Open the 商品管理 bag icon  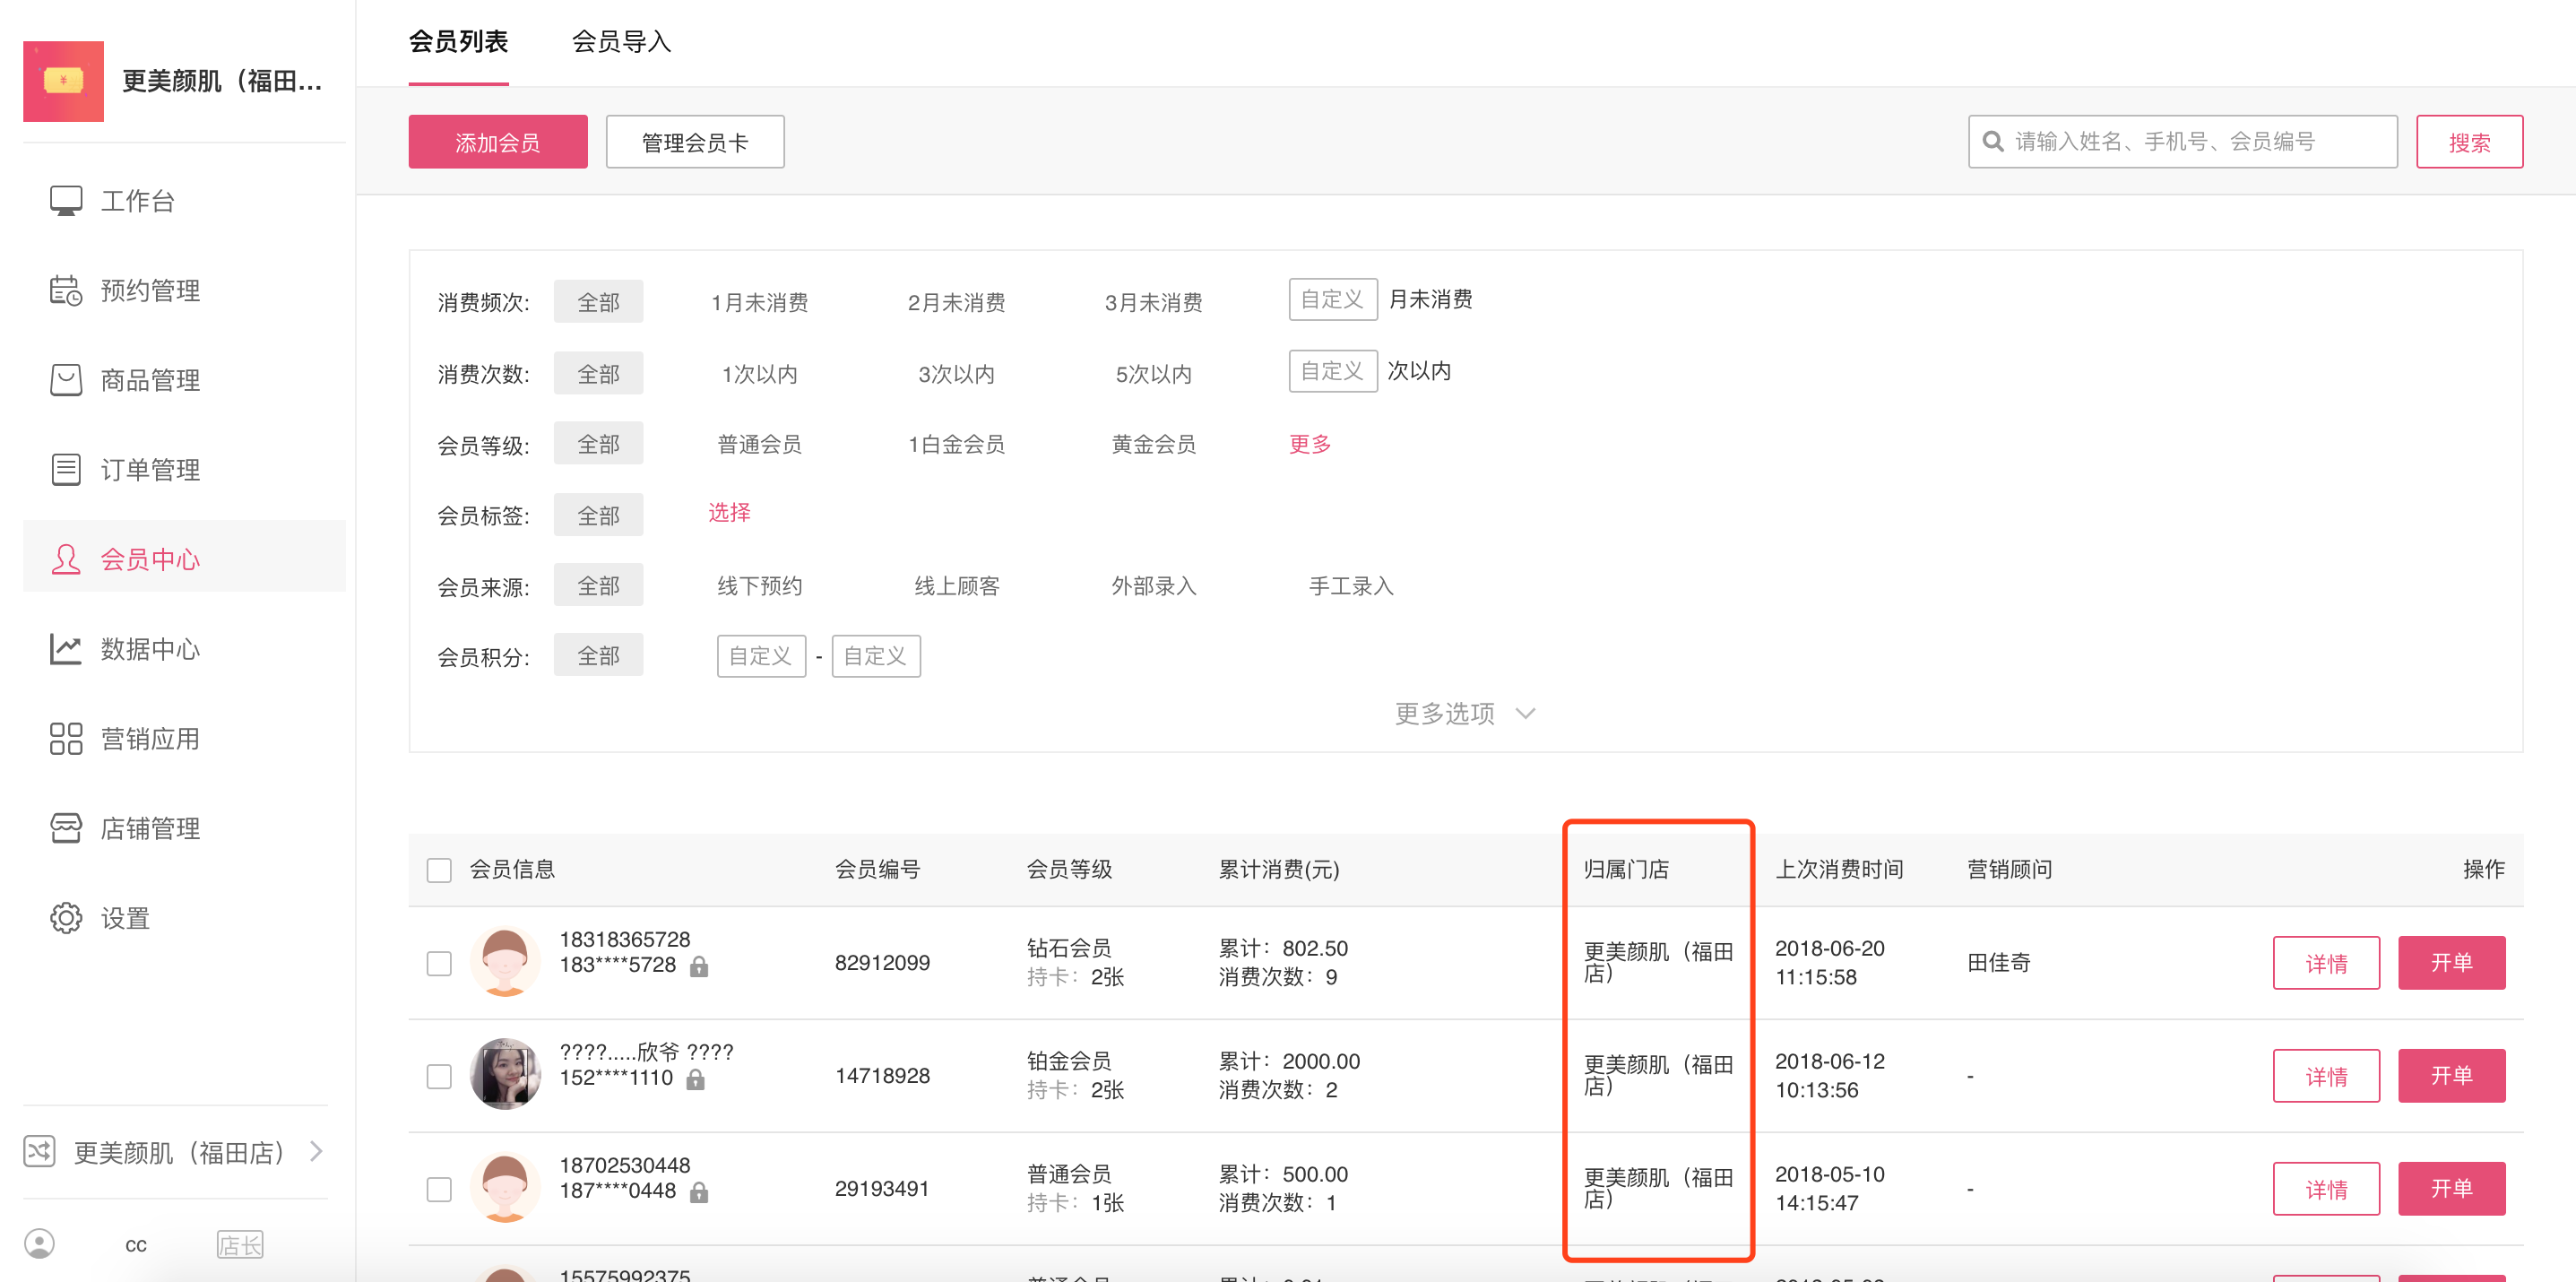(66, 380)
